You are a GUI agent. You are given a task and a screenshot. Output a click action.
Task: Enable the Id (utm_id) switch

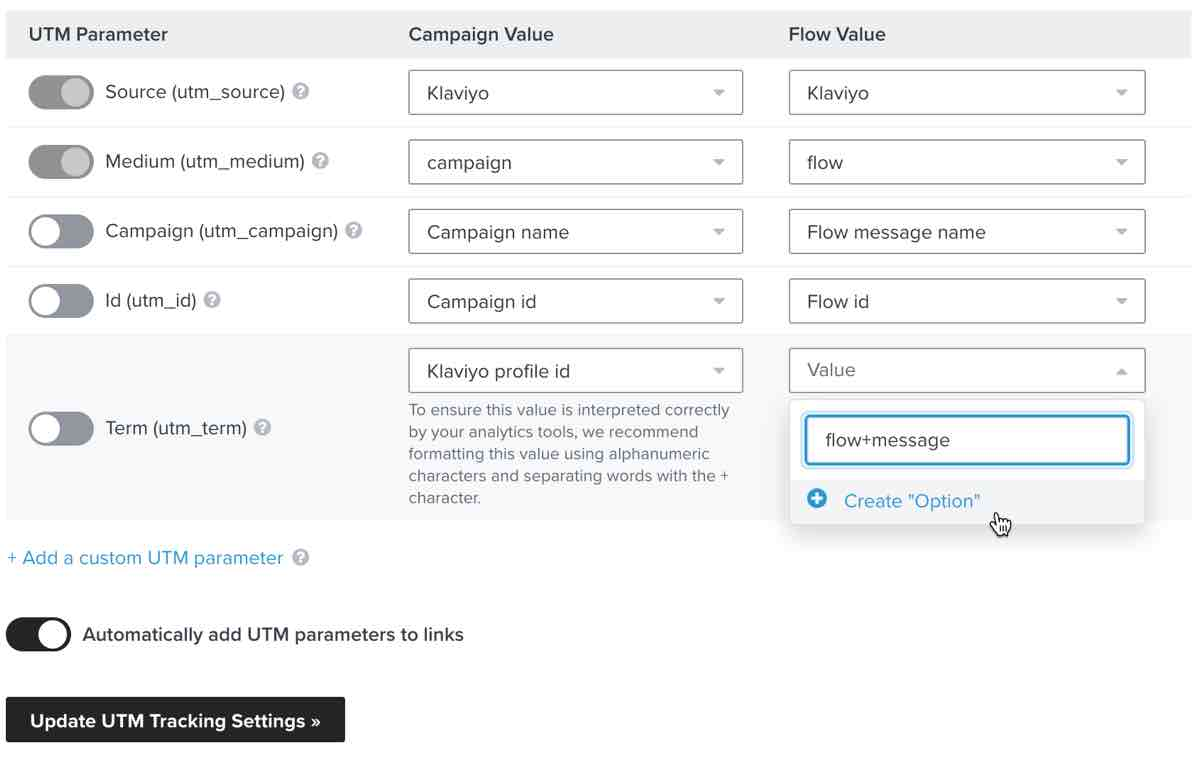60,300
